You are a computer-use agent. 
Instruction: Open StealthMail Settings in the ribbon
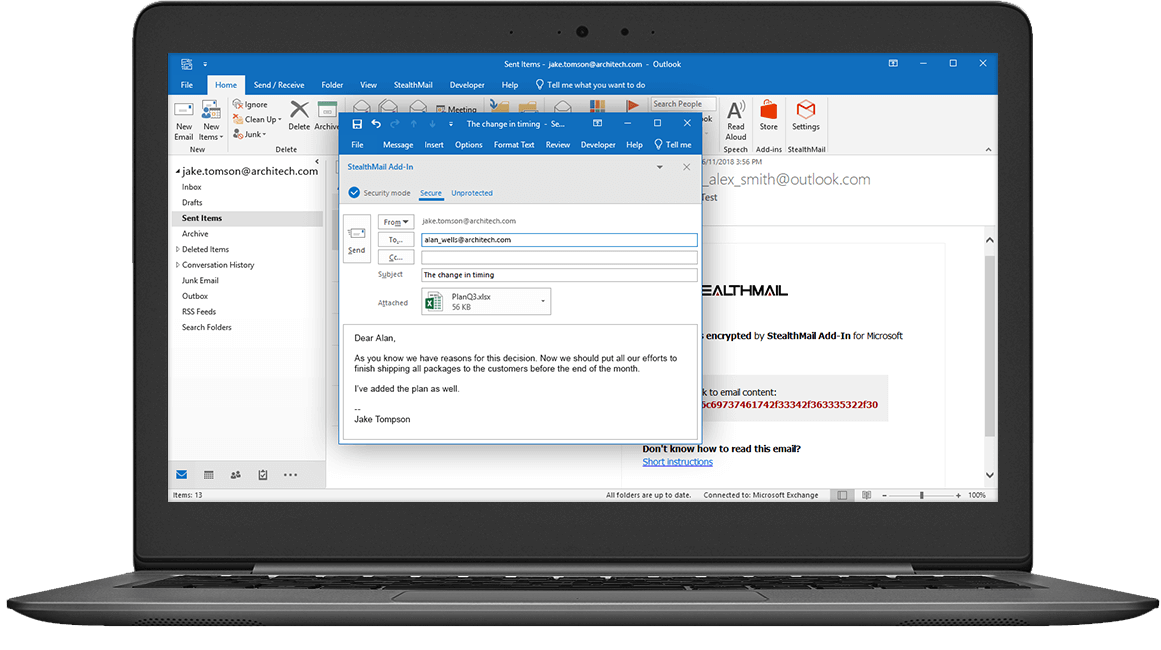click(x=806, y=116)
